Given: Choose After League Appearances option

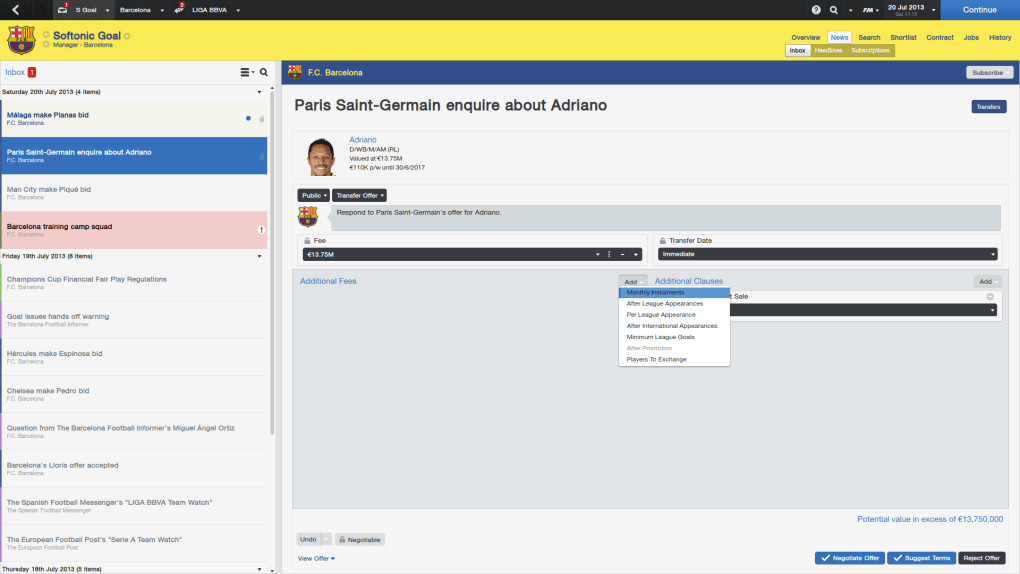Looking at the screenshot, I should click(x=674, y=304).
